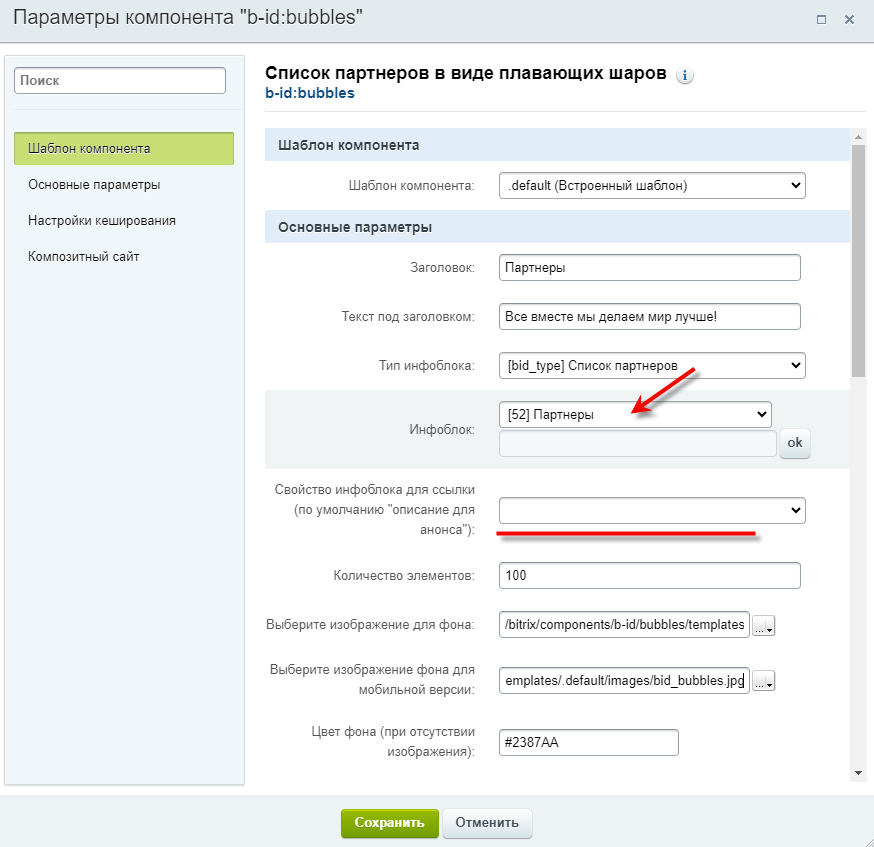
Task: Maximize the component parameters dialog
Action: point(821,20)
